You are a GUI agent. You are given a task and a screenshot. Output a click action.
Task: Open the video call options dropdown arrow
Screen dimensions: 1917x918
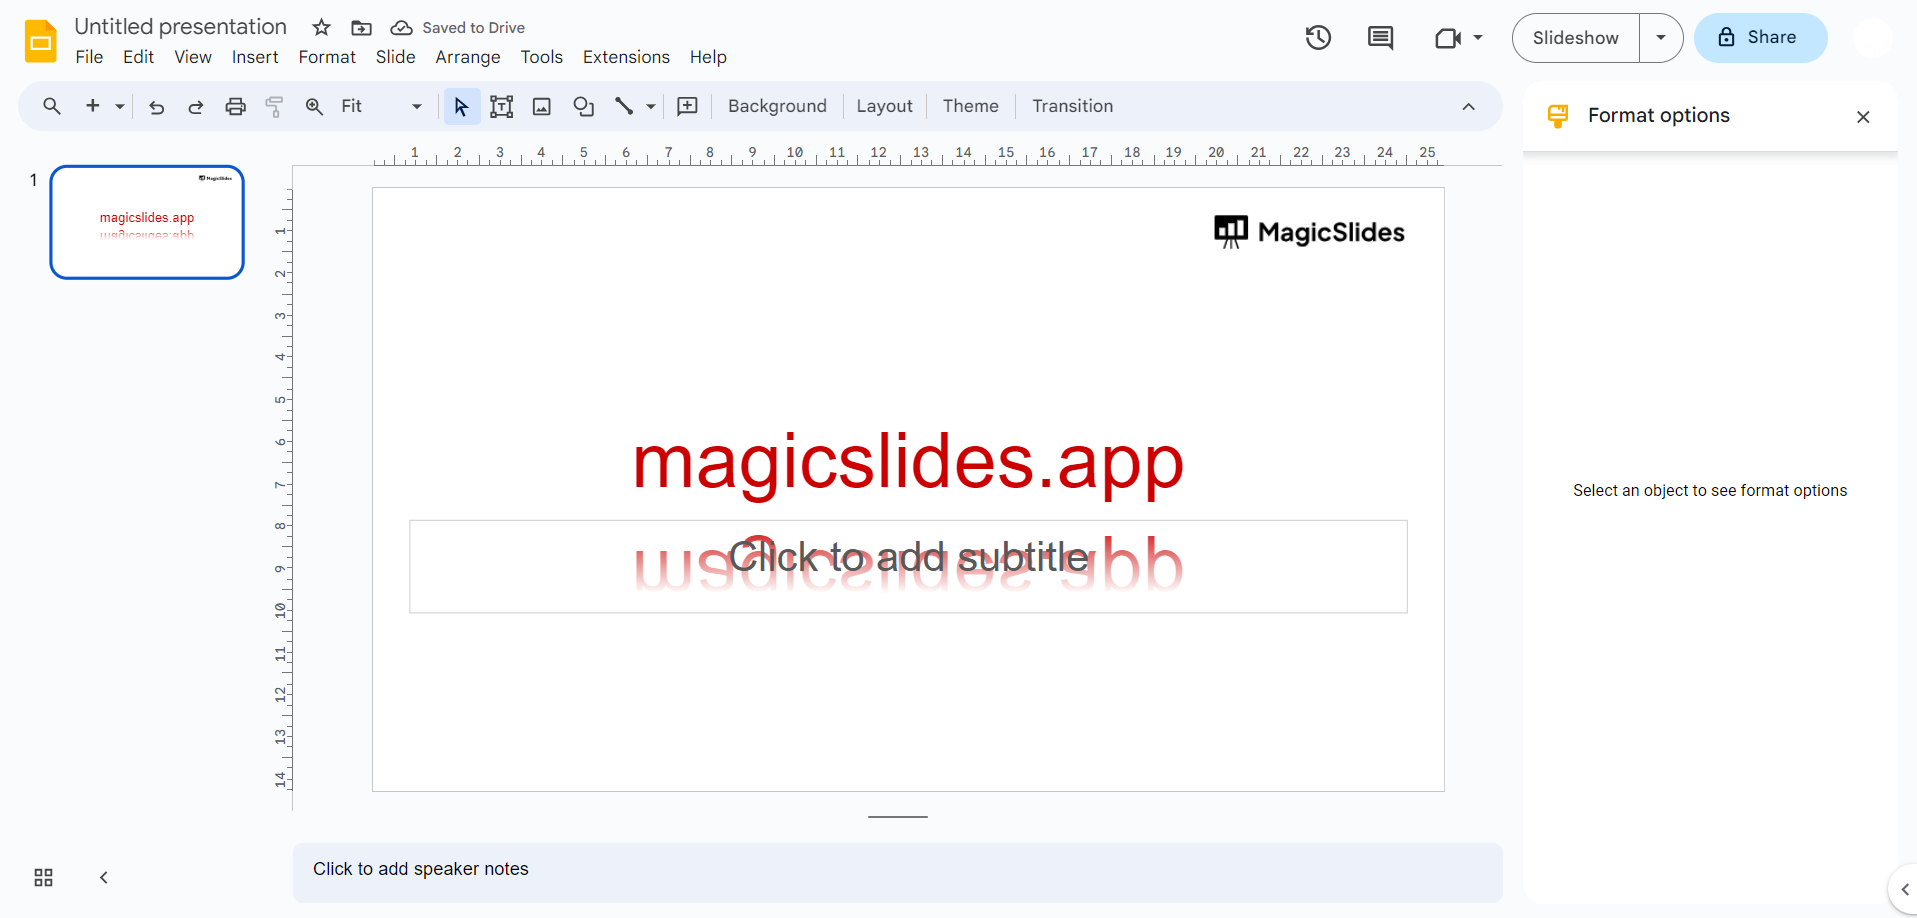pos(1477,38)
